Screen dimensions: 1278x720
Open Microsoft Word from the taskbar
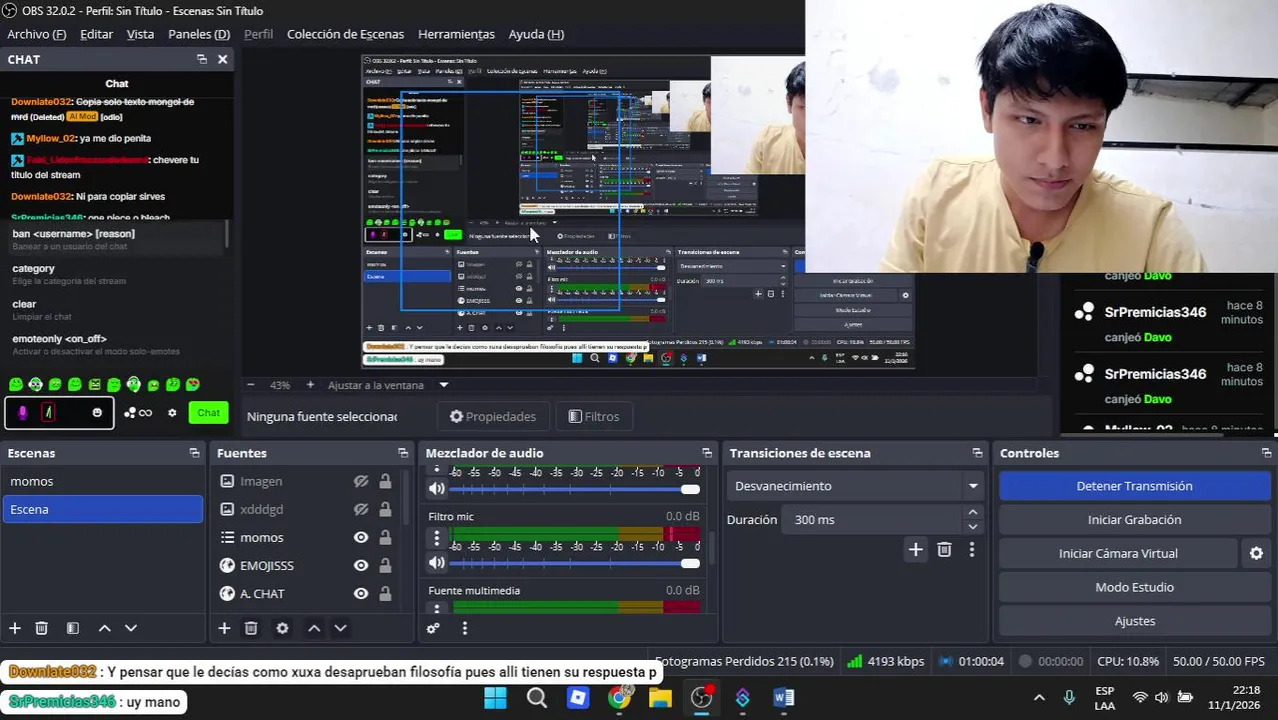pos(783,697)
